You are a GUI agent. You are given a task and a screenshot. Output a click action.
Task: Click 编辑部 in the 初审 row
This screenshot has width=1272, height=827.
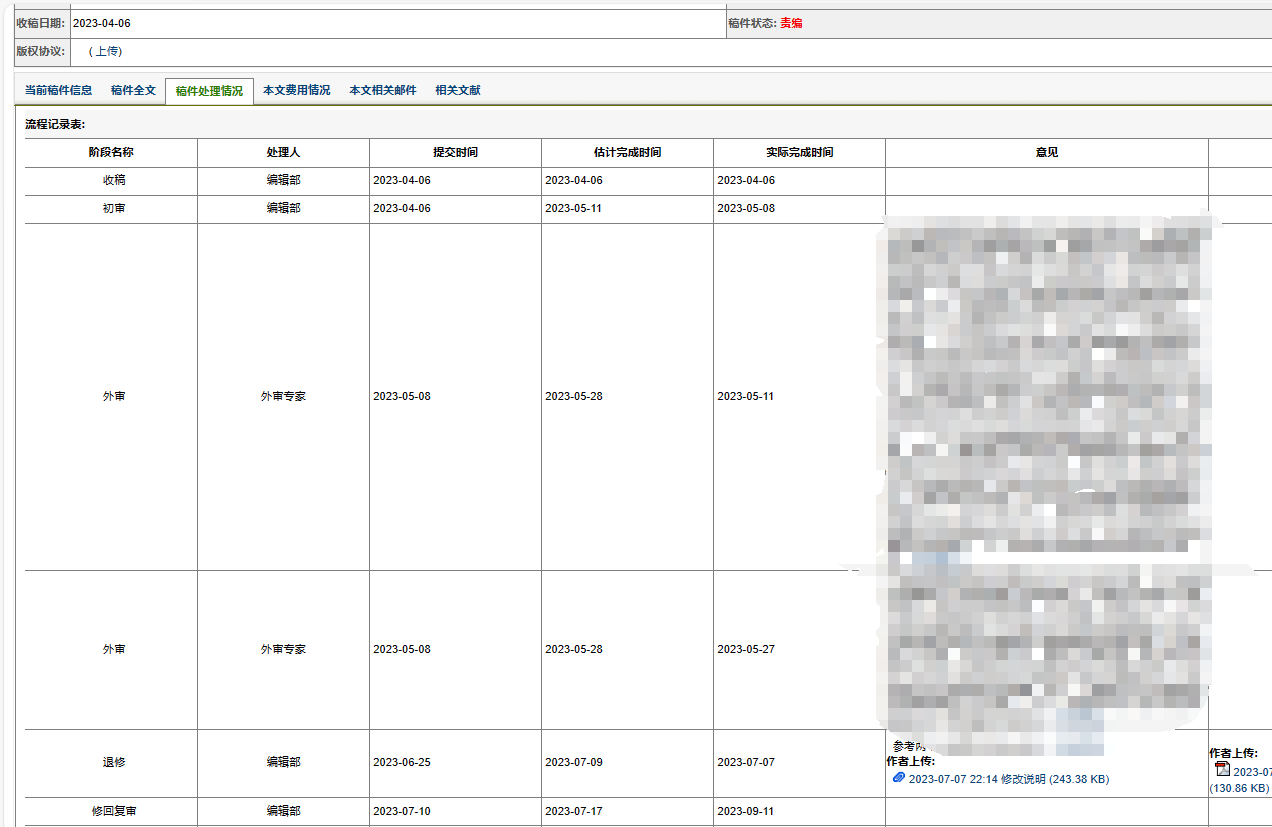pyautogui.click(x=283, y=209)
